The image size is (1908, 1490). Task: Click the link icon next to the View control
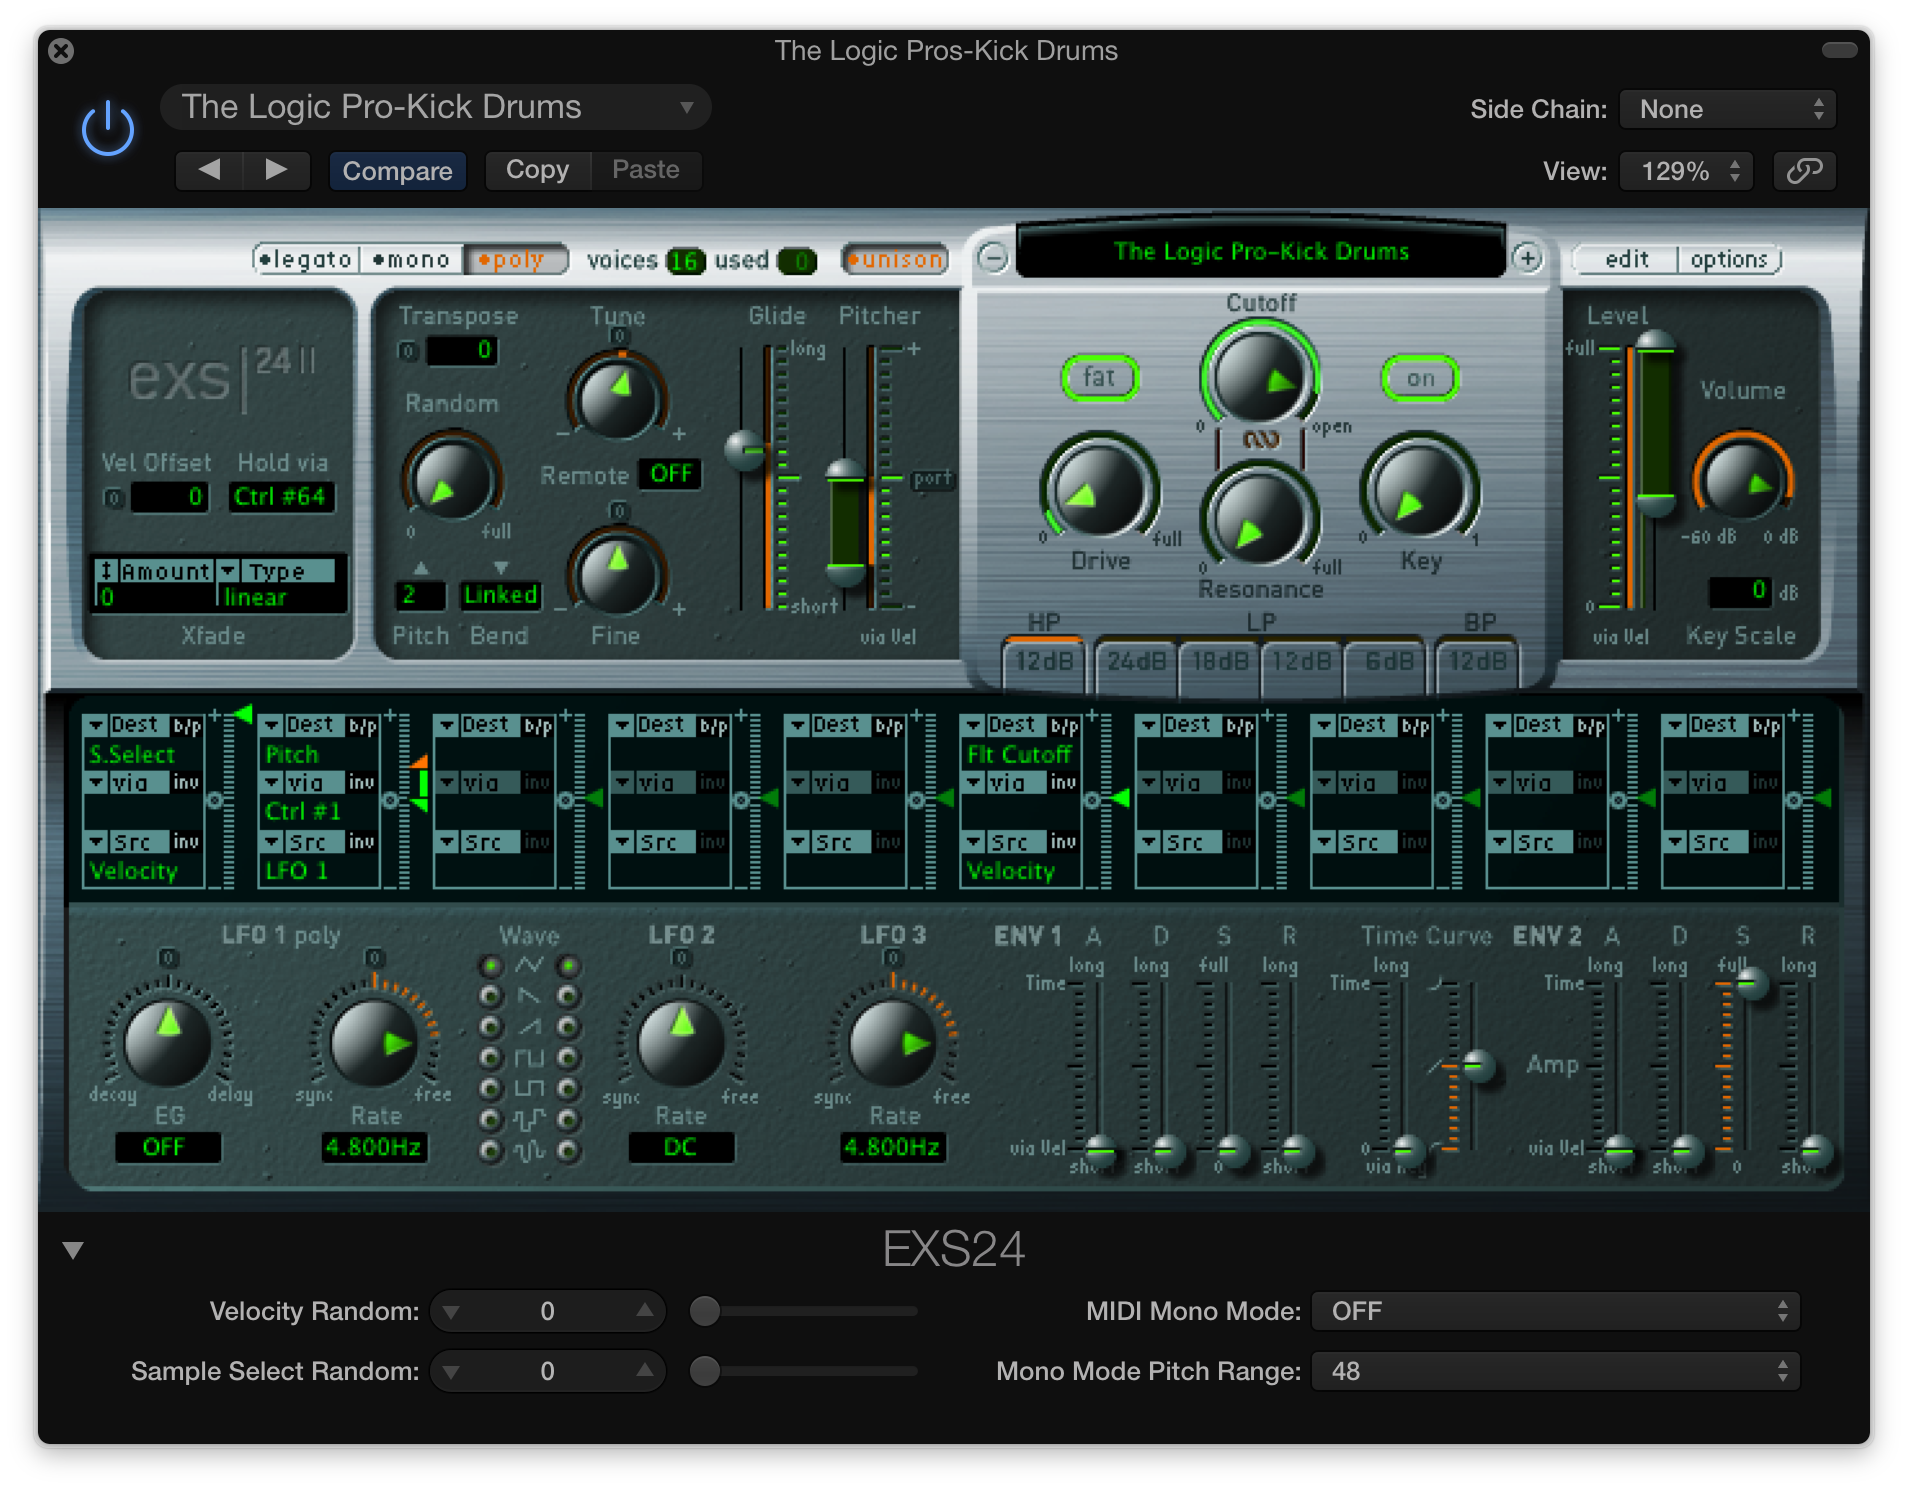point(1804,170)
